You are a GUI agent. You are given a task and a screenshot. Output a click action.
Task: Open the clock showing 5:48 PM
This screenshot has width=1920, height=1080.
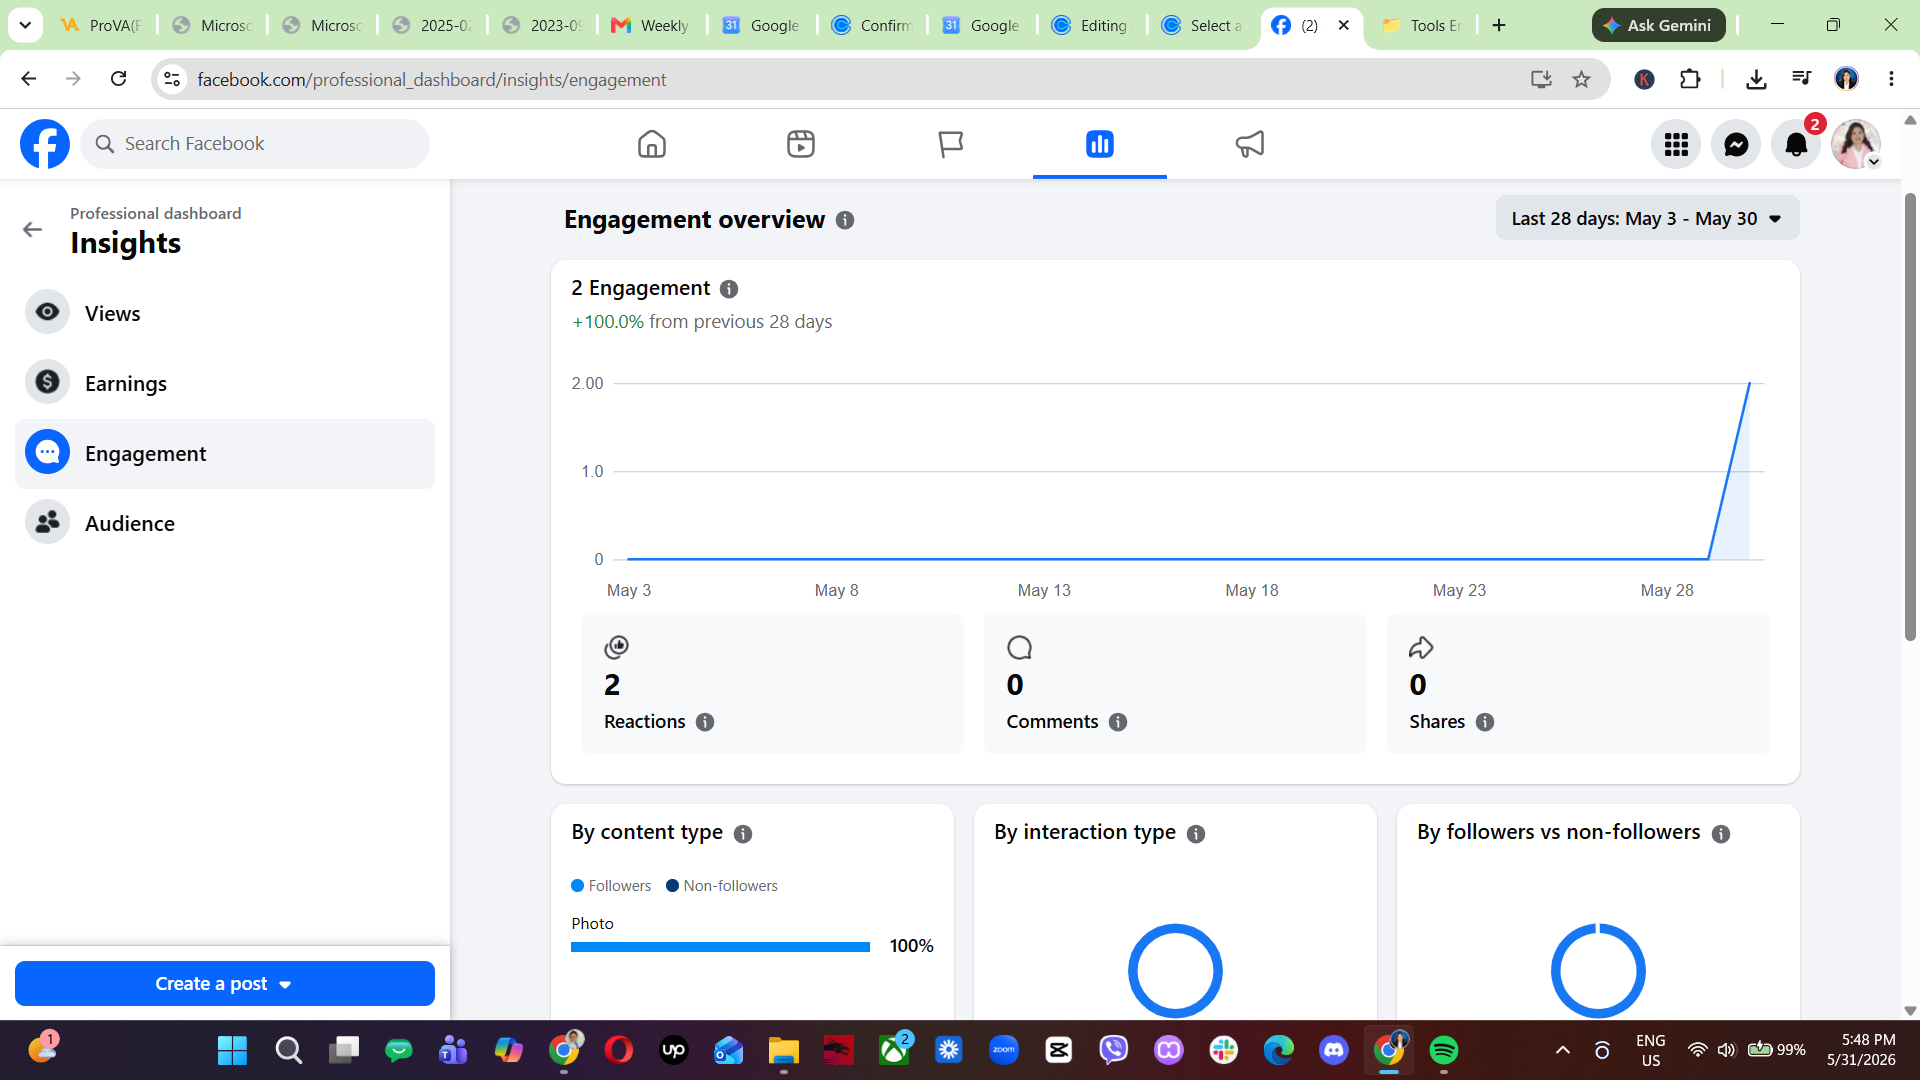click(x=1861, y=1050)
